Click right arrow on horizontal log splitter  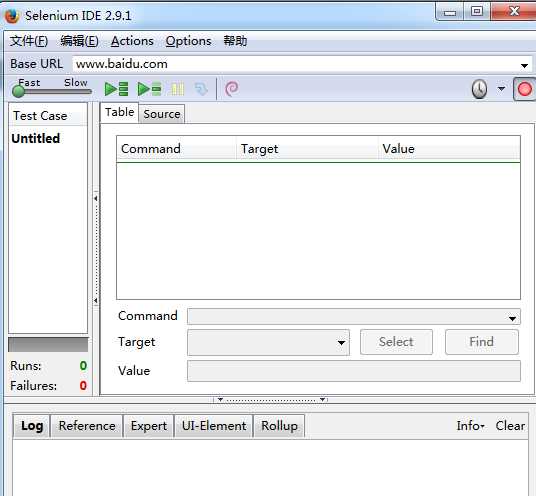[x=322, y=399]
